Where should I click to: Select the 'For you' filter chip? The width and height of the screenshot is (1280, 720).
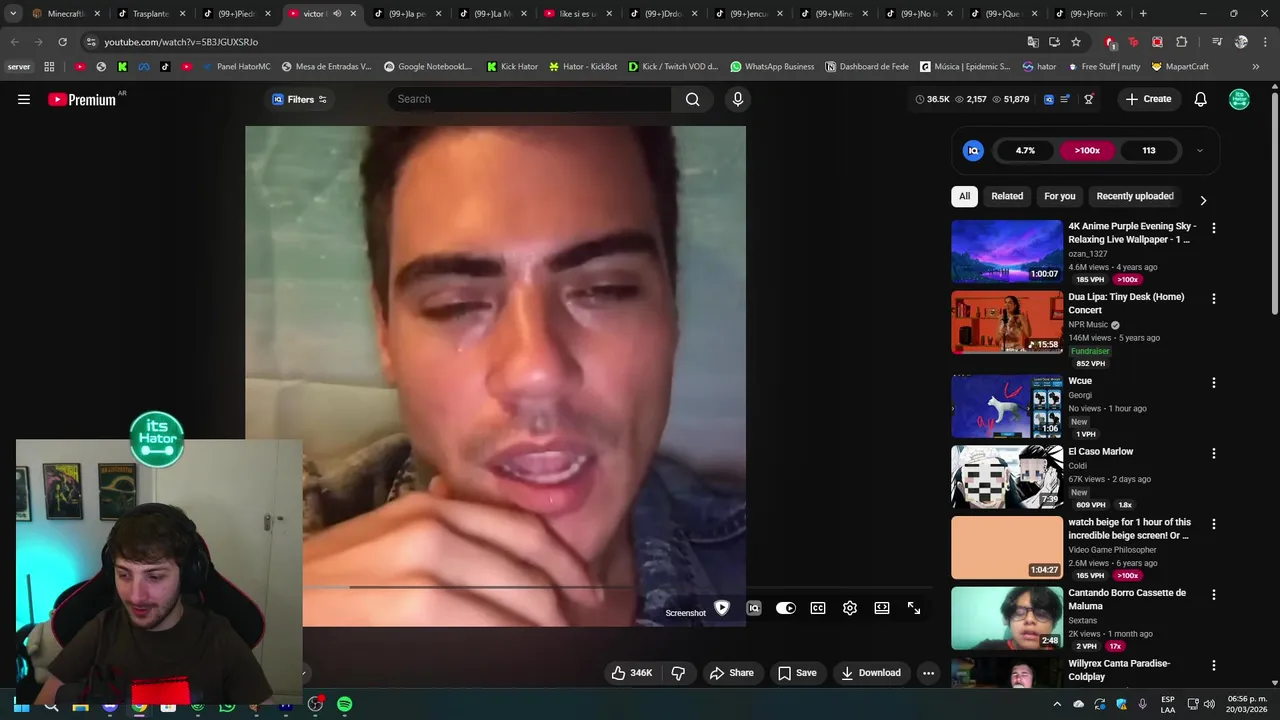coord(1060,196)
